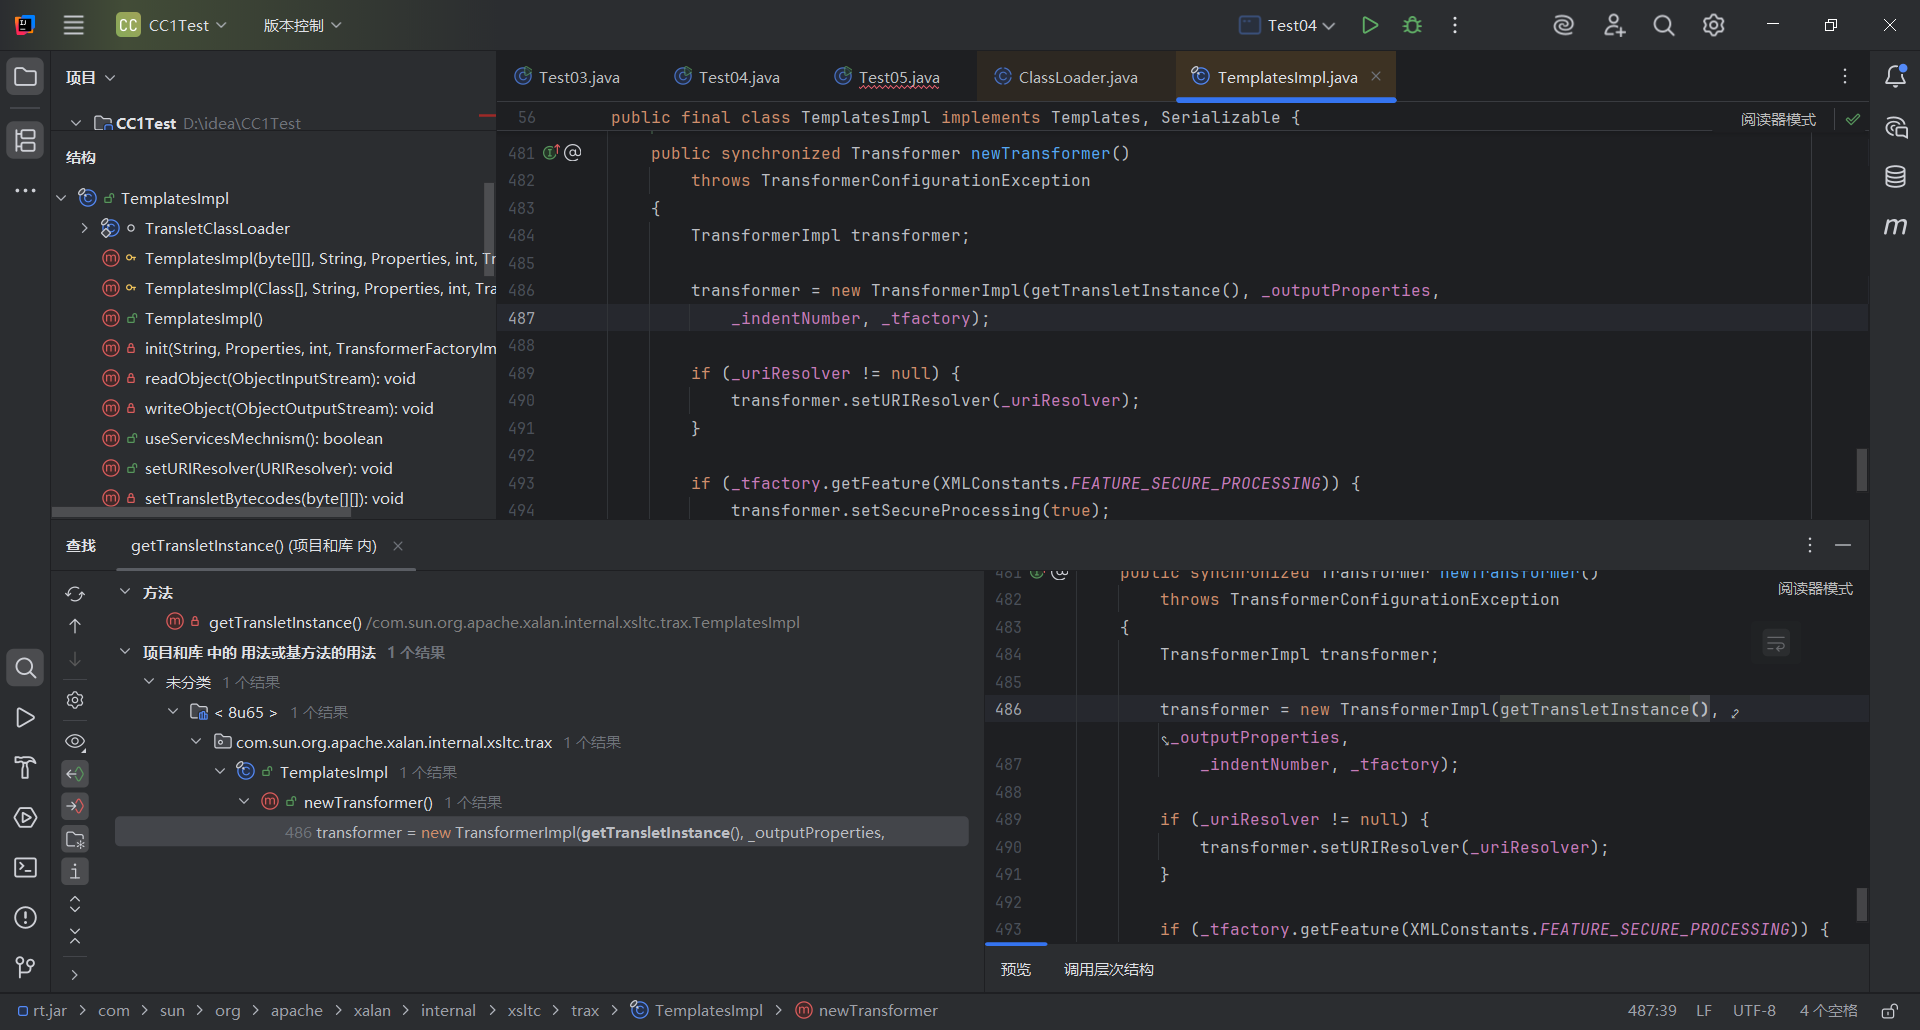Collapse the 未分类 results group
Screen dimensions: 1920x1030
click(149, 682)
